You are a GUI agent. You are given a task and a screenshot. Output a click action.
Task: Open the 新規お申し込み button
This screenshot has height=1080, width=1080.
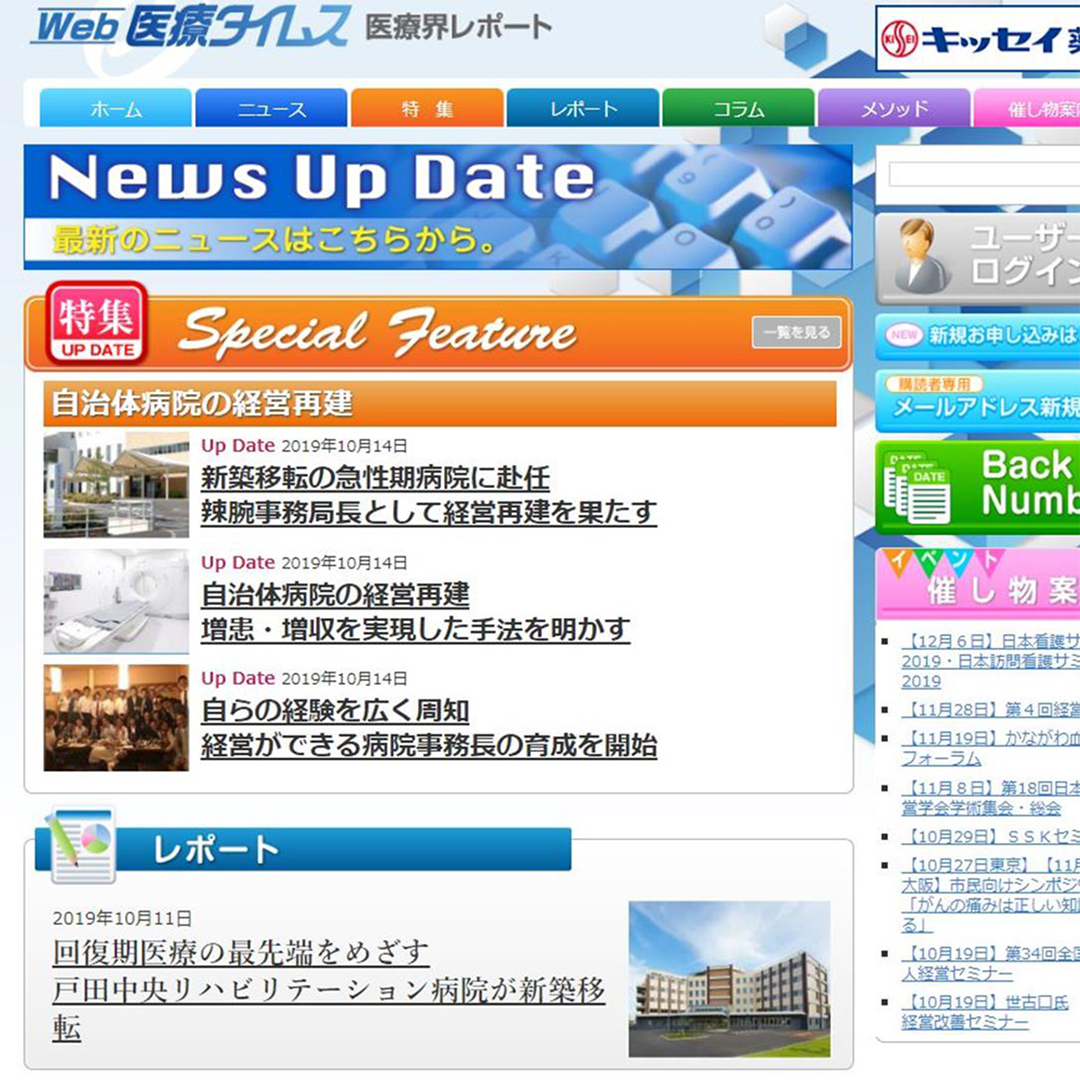pos(978,337)
